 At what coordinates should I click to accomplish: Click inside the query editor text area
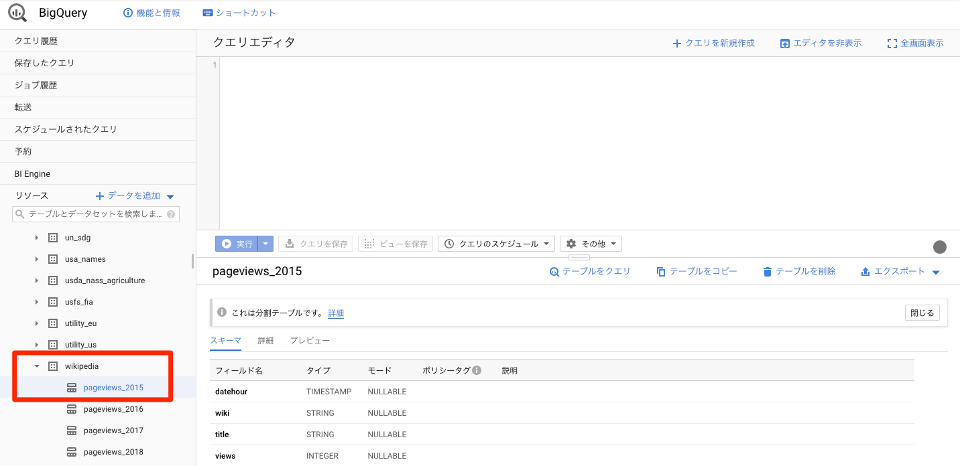[x=588, y=144]
